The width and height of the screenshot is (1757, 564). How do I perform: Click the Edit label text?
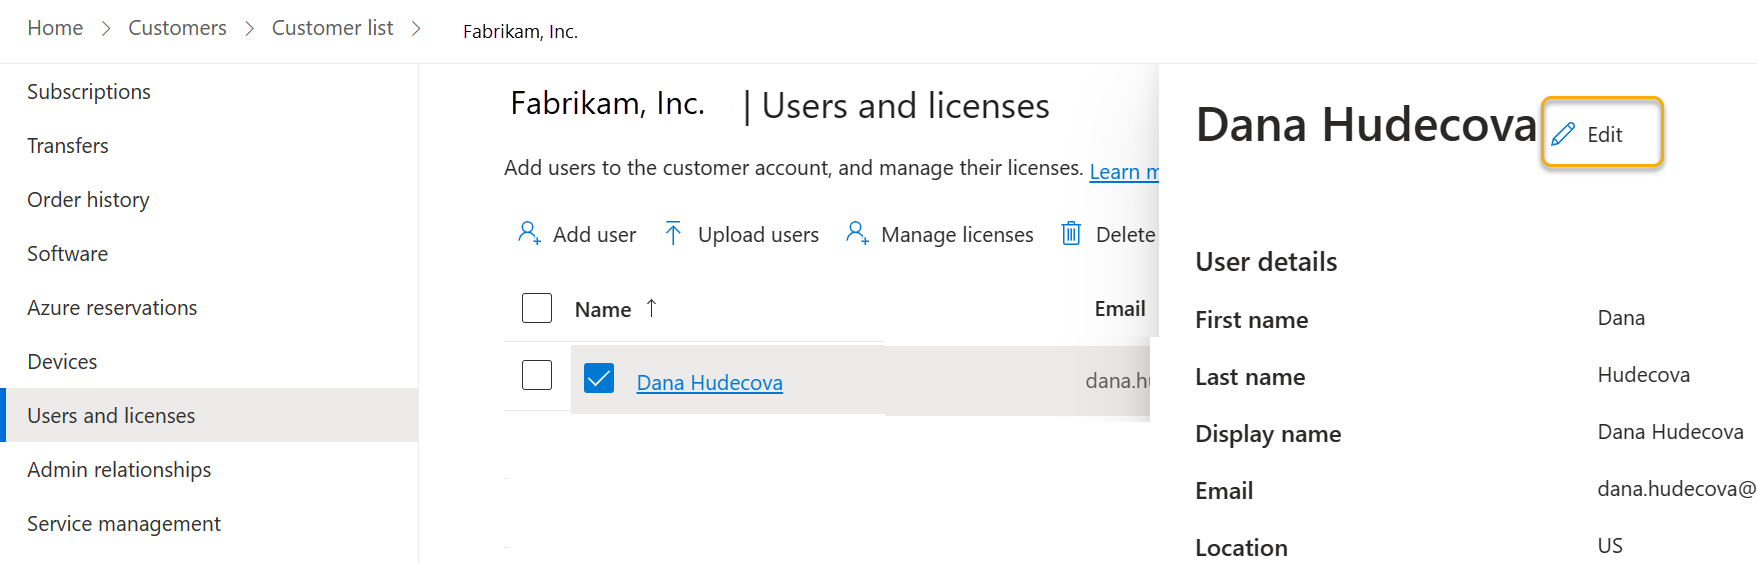coord(1604,135)
